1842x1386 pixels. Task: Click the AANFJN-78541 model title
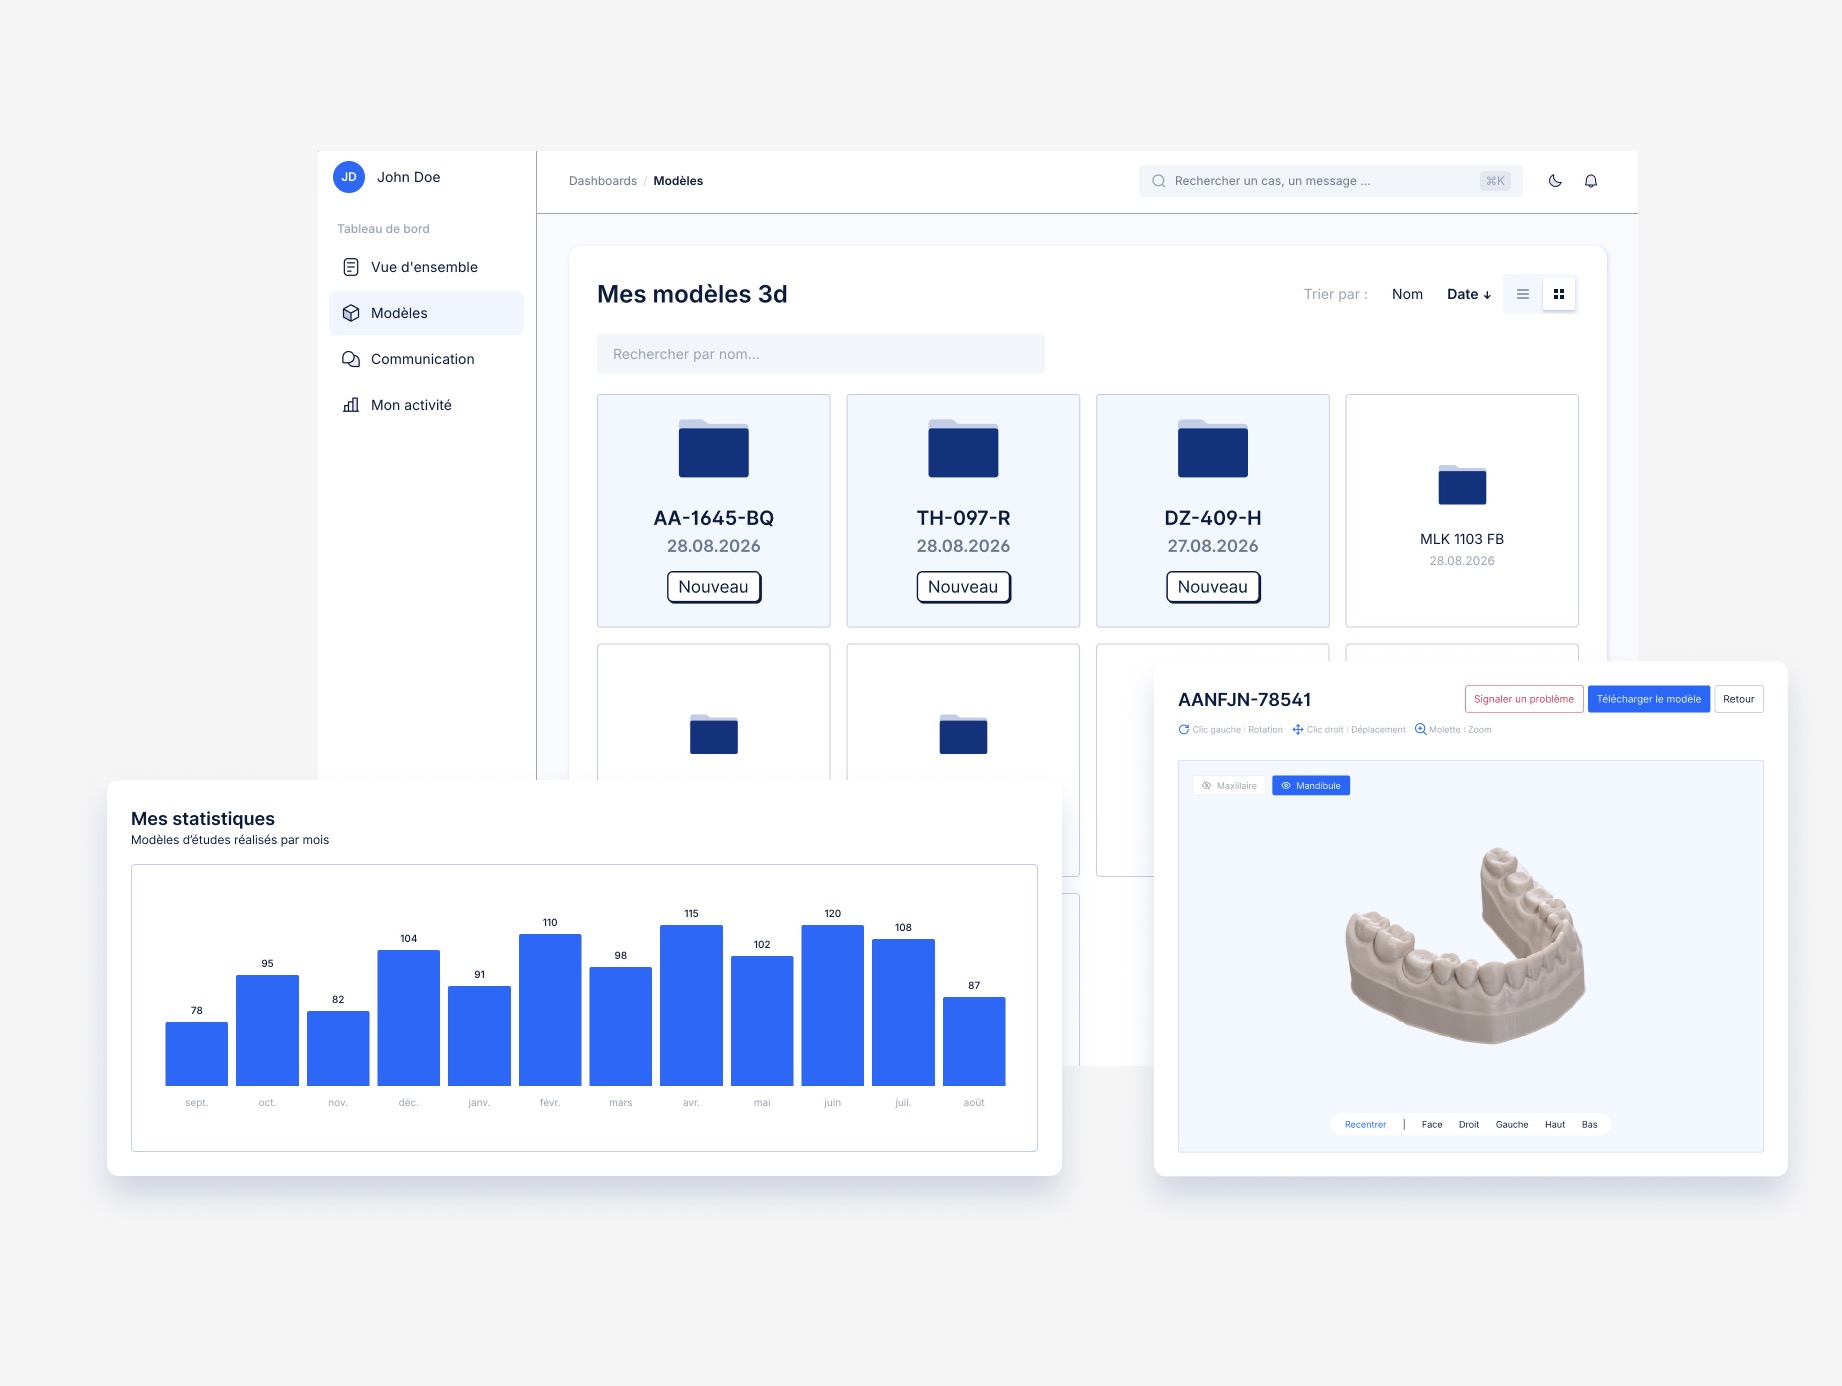tap(1244, 700)
